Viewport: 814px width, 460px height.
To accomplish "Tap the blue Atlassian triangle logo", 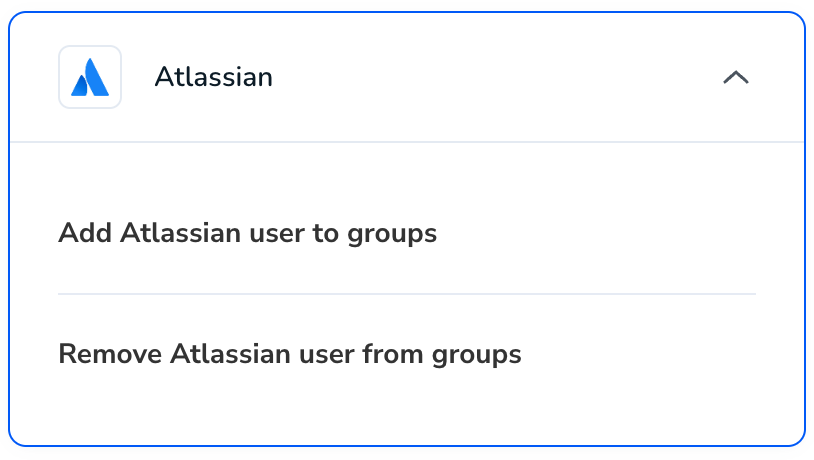I will click(x=90, y=77).
